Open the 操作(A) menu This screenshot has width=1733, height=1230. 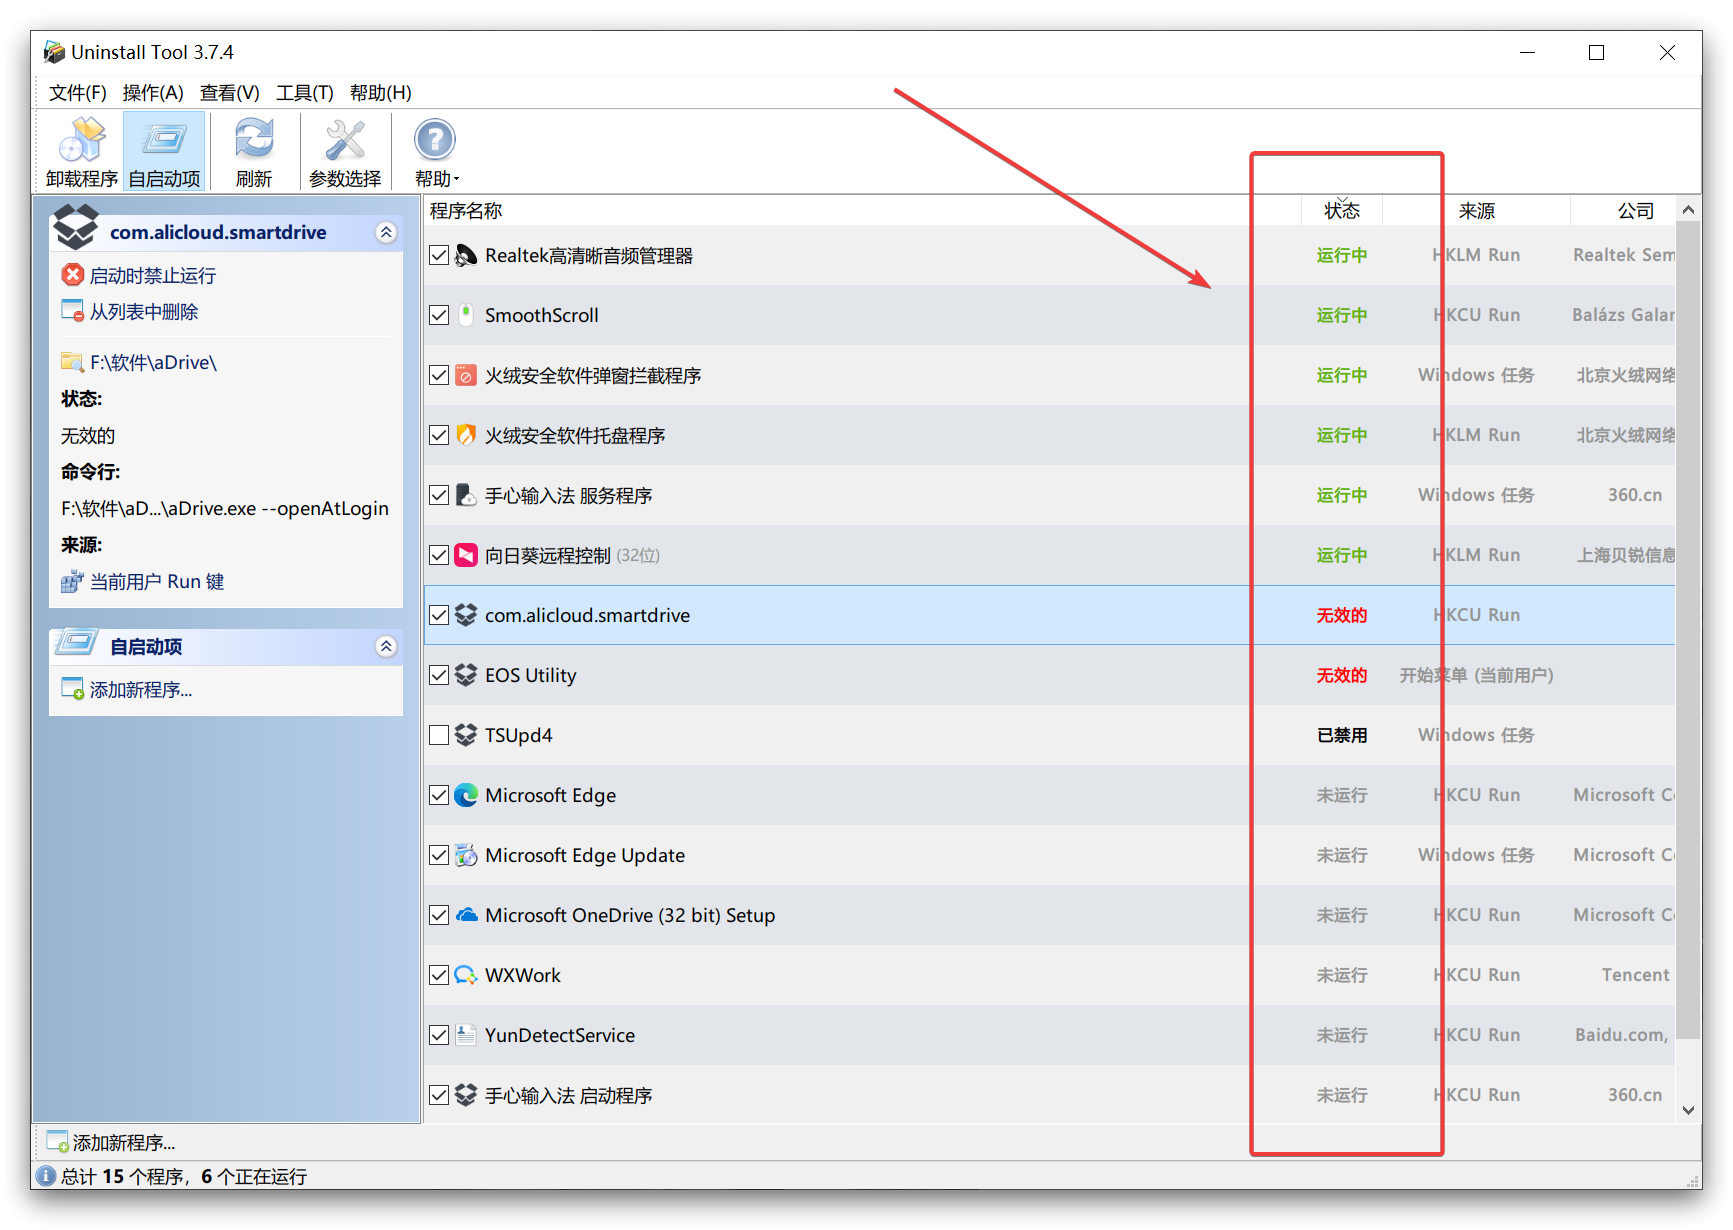153,92
